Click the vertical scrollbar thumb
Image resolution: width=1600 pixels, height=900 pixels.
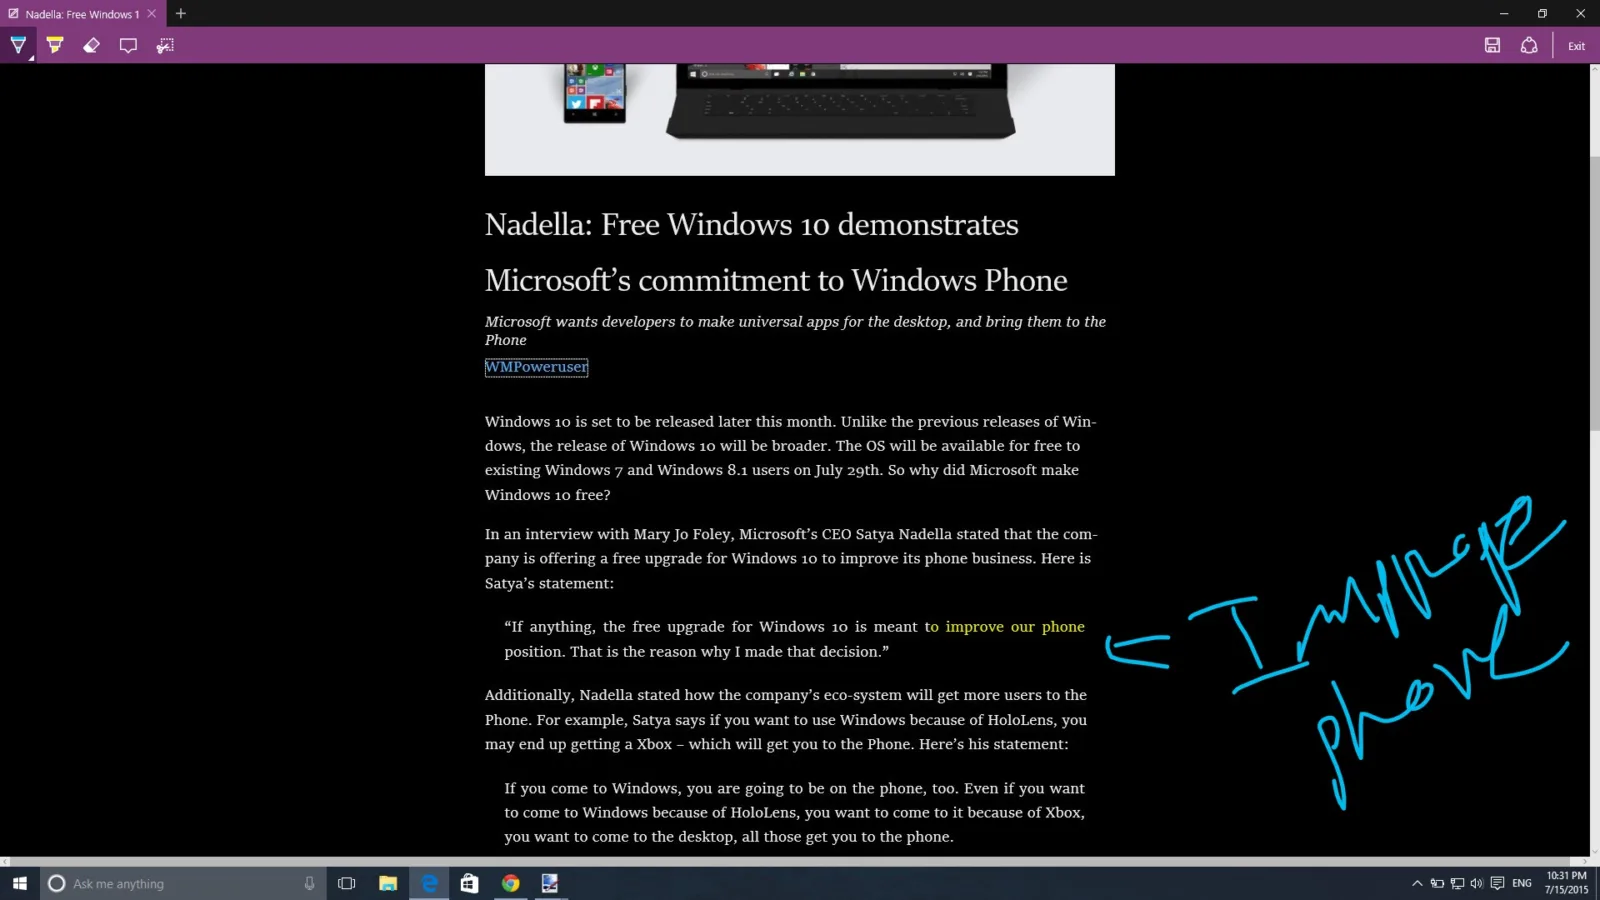pyautogui.click(x=1594, y=294)
